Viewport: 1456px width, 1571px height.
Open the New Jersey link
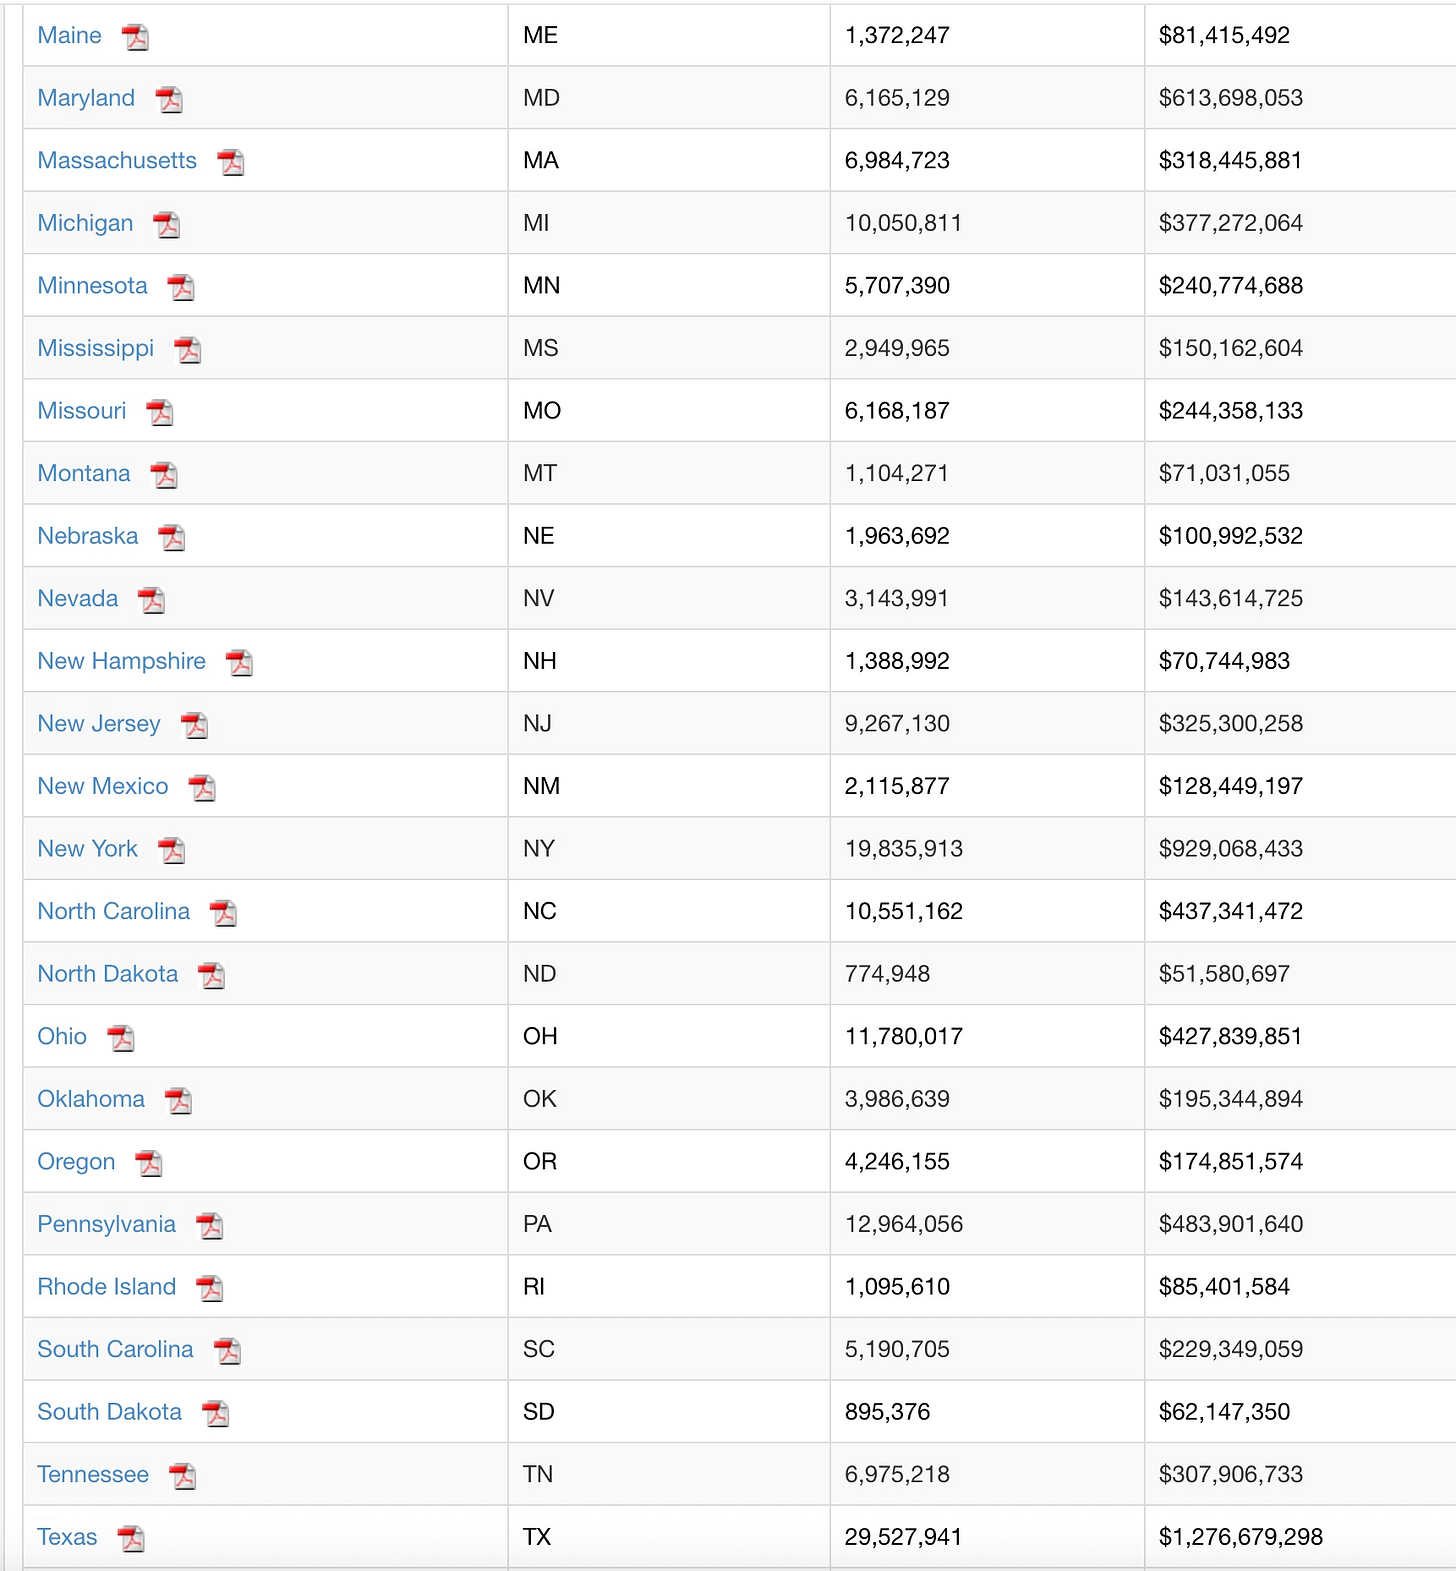[99, 724]
